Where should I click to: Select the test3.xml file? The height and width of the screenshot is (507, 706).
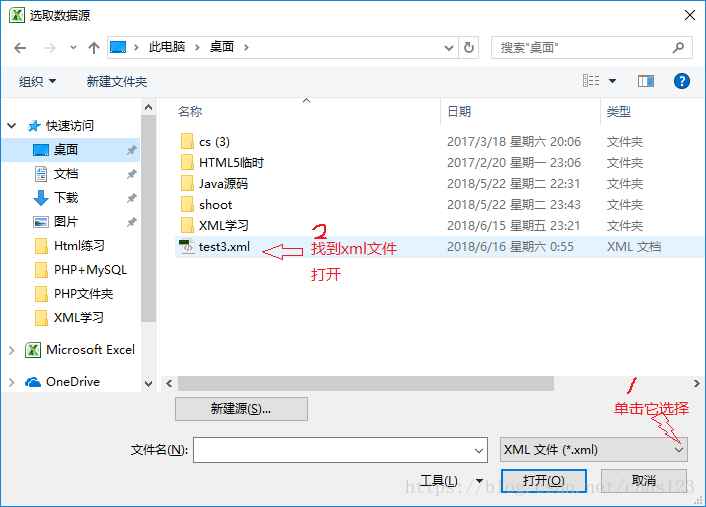click(224, 247)
